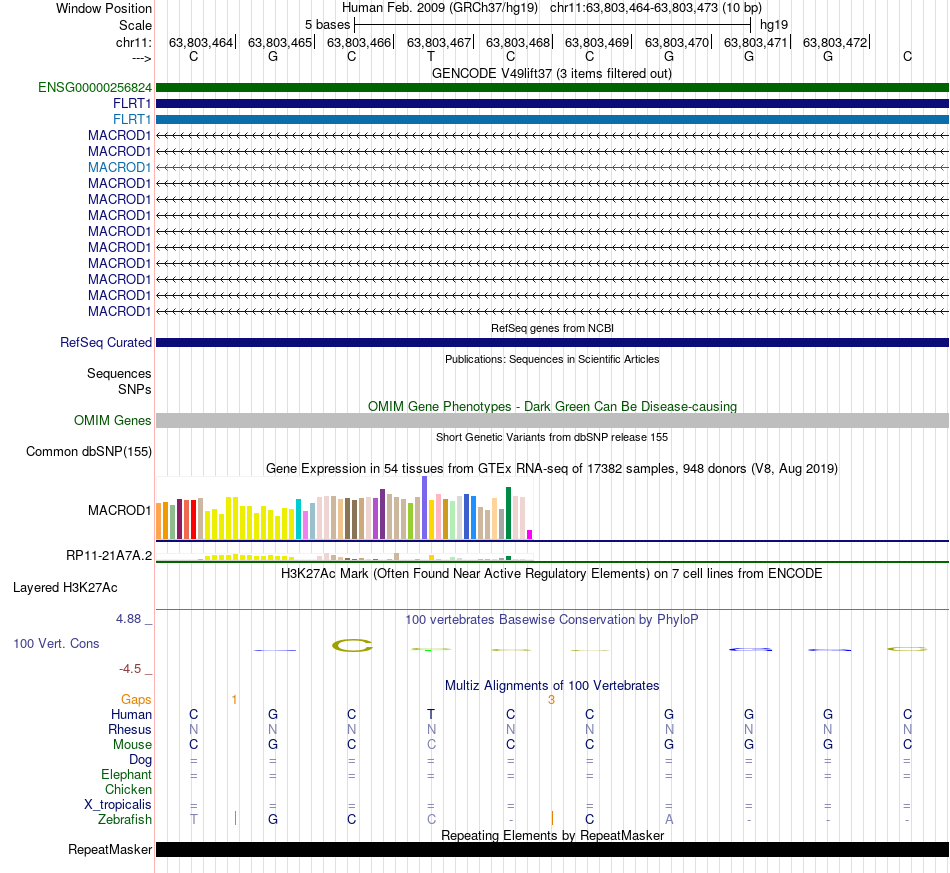Select the dark green ENSG00000256824 gene bar
950x873 pixels.
point(553,88)
